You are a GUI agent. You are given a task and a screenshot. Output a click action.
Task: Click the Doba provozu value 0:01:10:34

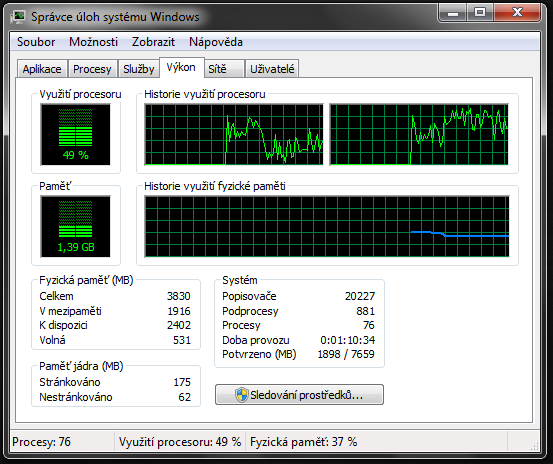click(347, 340)
